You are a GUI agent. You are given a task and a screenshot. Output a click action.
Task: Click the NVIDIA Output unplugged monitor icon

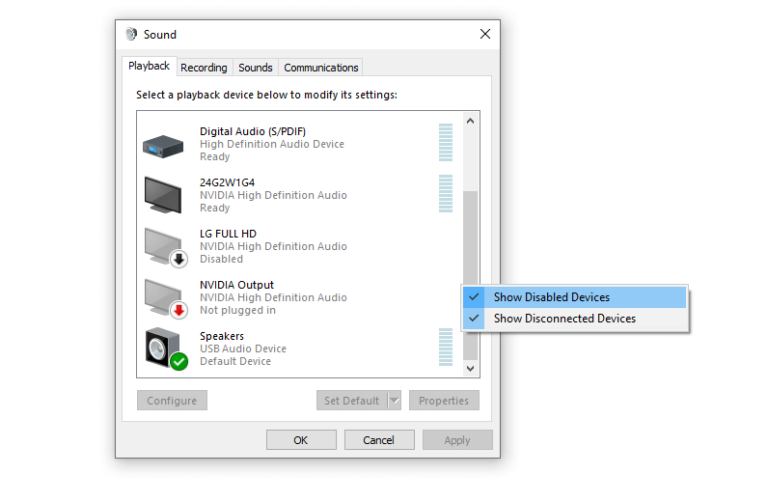(166, 299)
